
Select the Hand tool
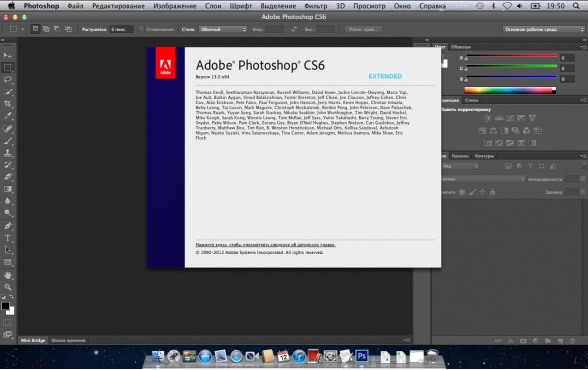pyautogui.click(x=8, y=275)
